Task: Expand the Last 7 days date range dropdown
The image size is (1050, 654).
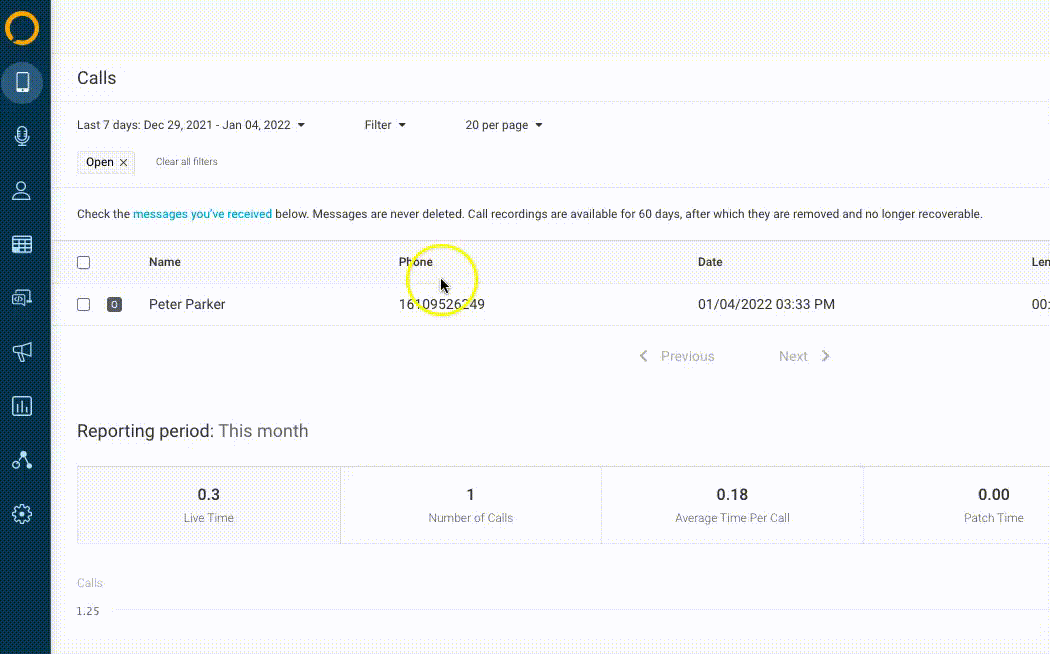Action: (191, 126)
